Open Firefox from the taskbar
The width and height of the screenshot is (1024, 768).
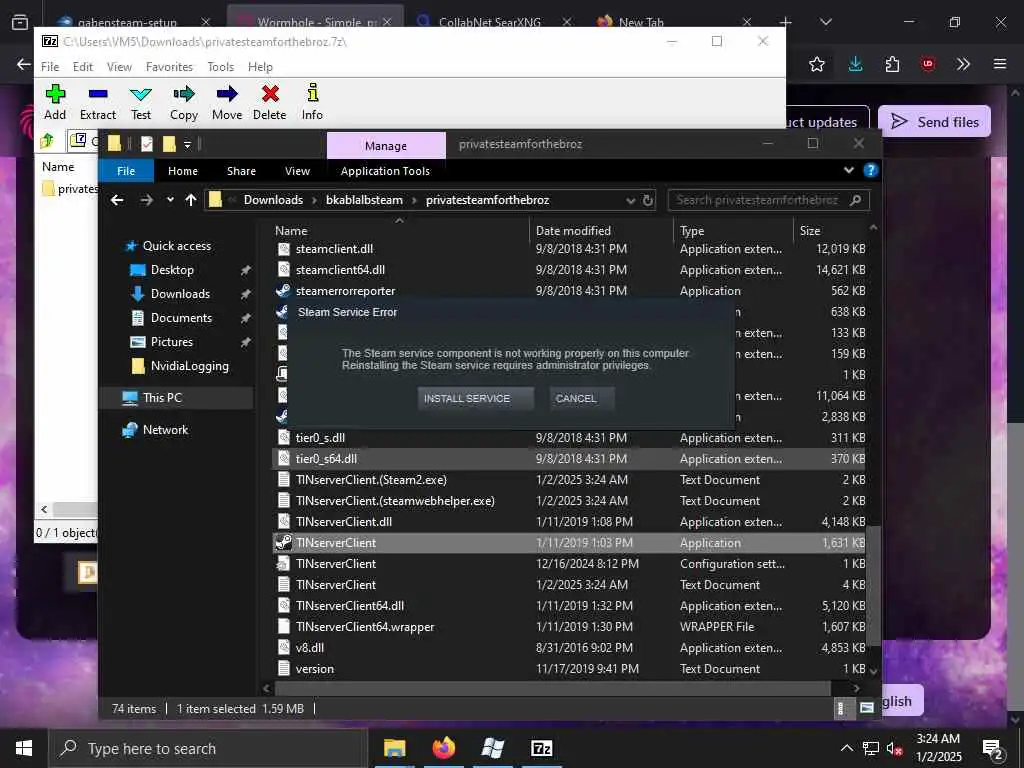443,748
